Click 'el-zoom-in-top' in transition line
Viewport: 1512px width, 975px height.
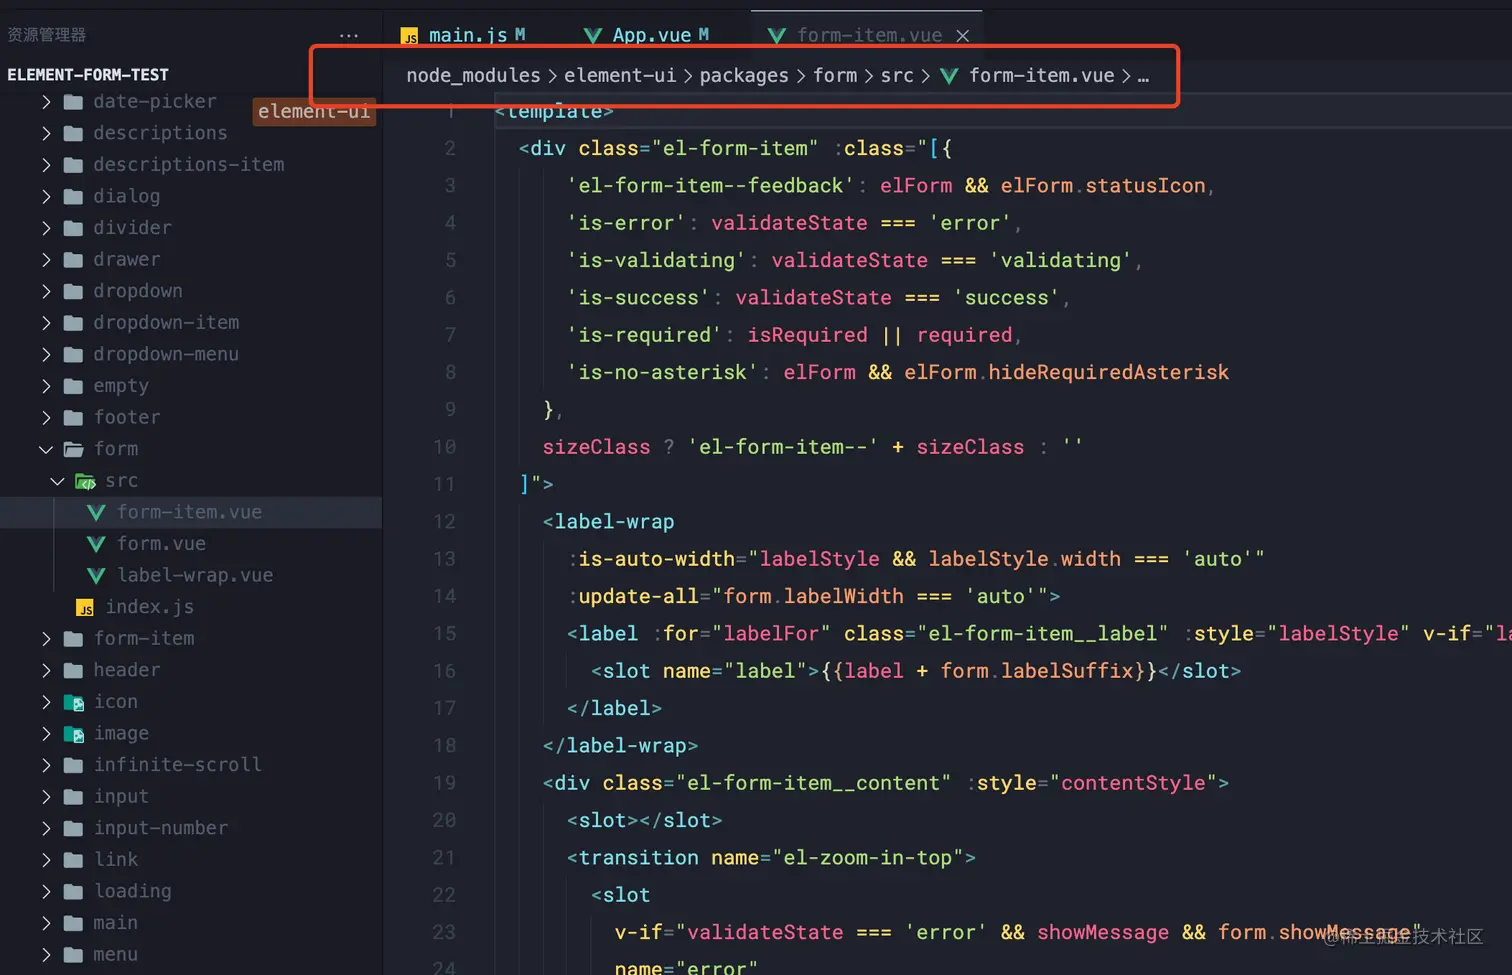coord(867,858)
